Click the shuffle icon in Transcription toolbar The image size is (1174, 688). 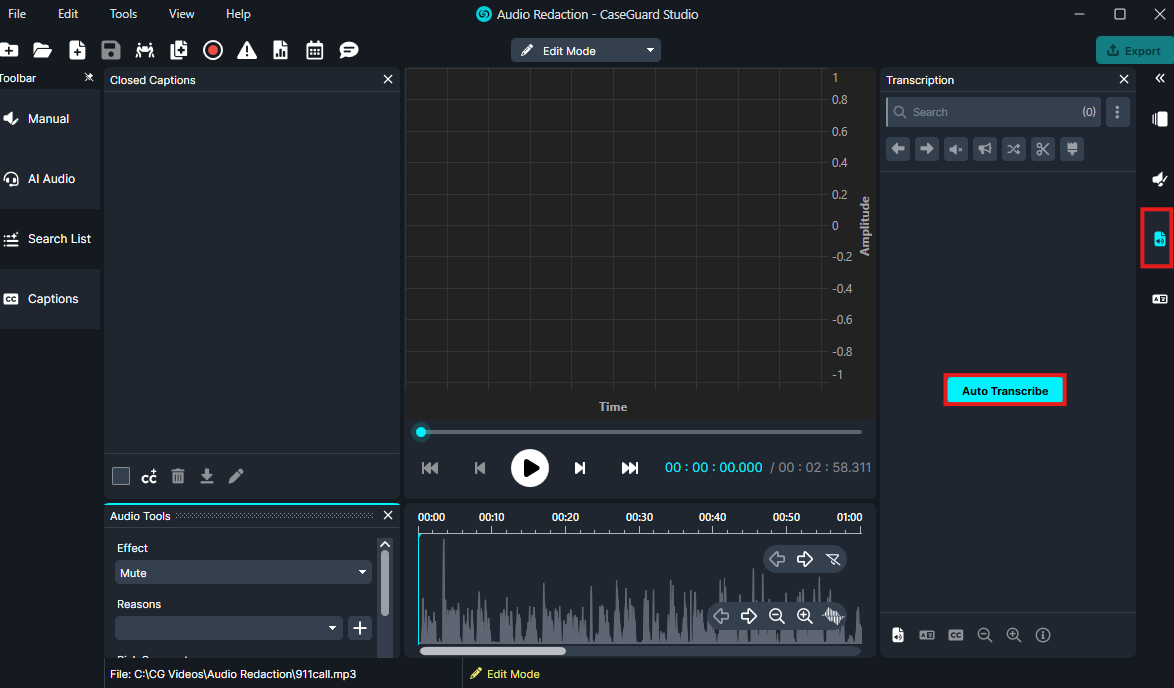(1014, 149)
